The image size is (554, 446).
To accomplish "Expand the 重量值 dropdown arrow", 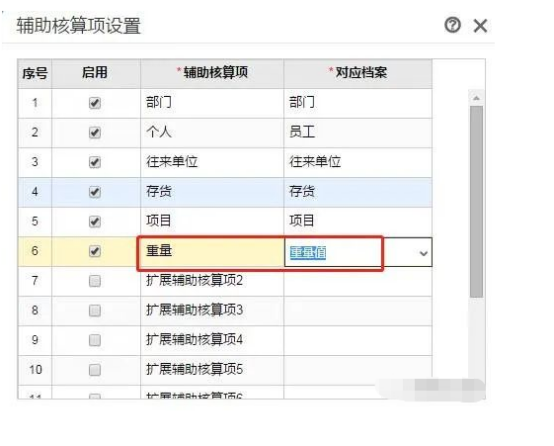I will tap(423, 253).
